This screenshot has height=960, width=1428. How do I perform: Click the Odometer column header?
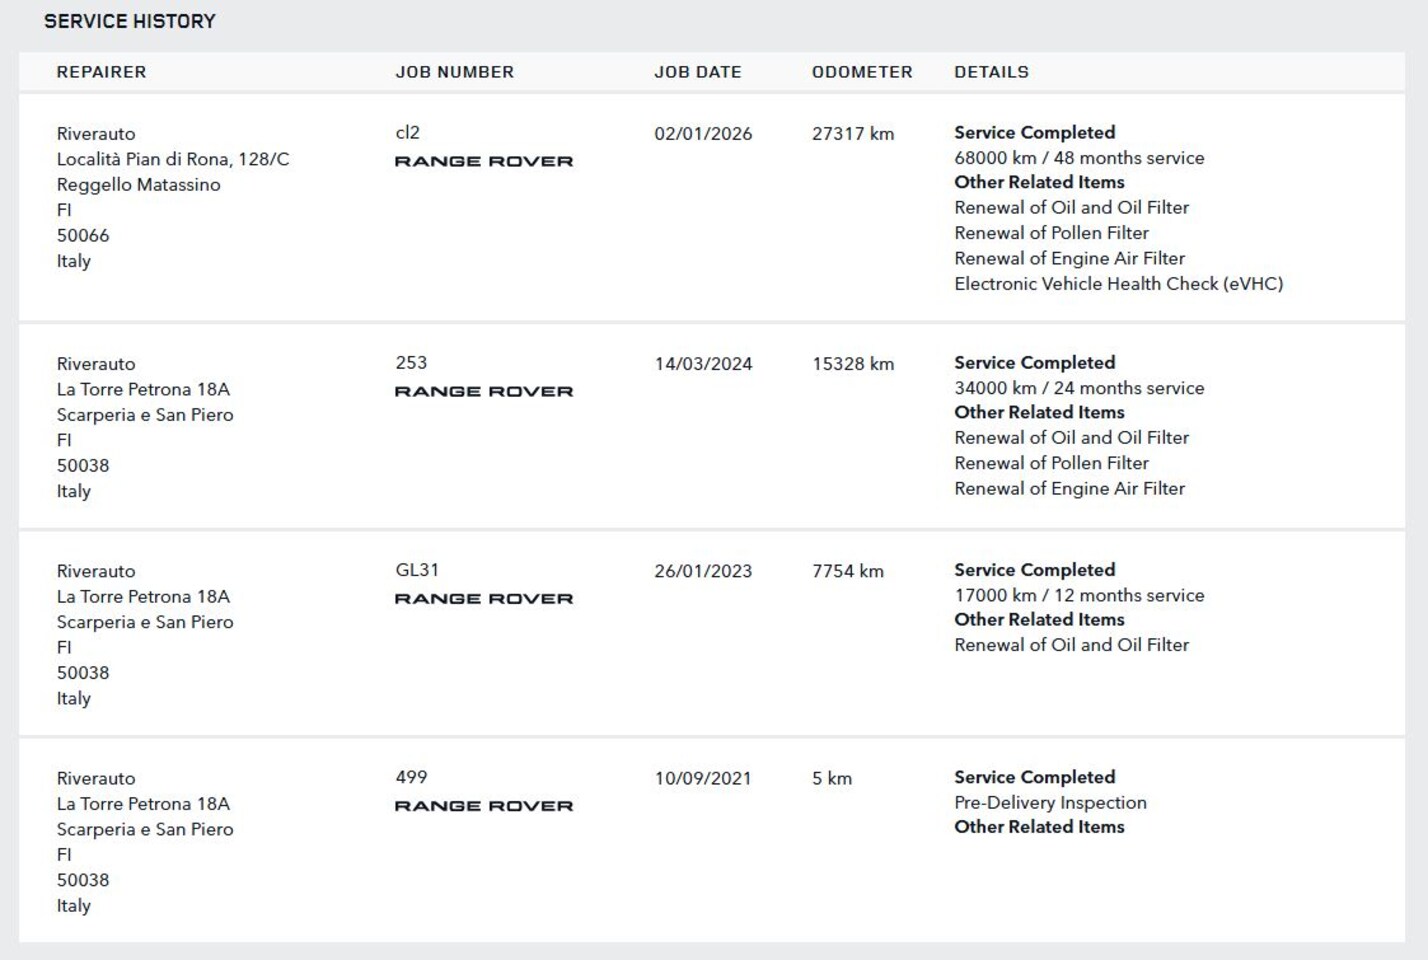tap(862, 72)
